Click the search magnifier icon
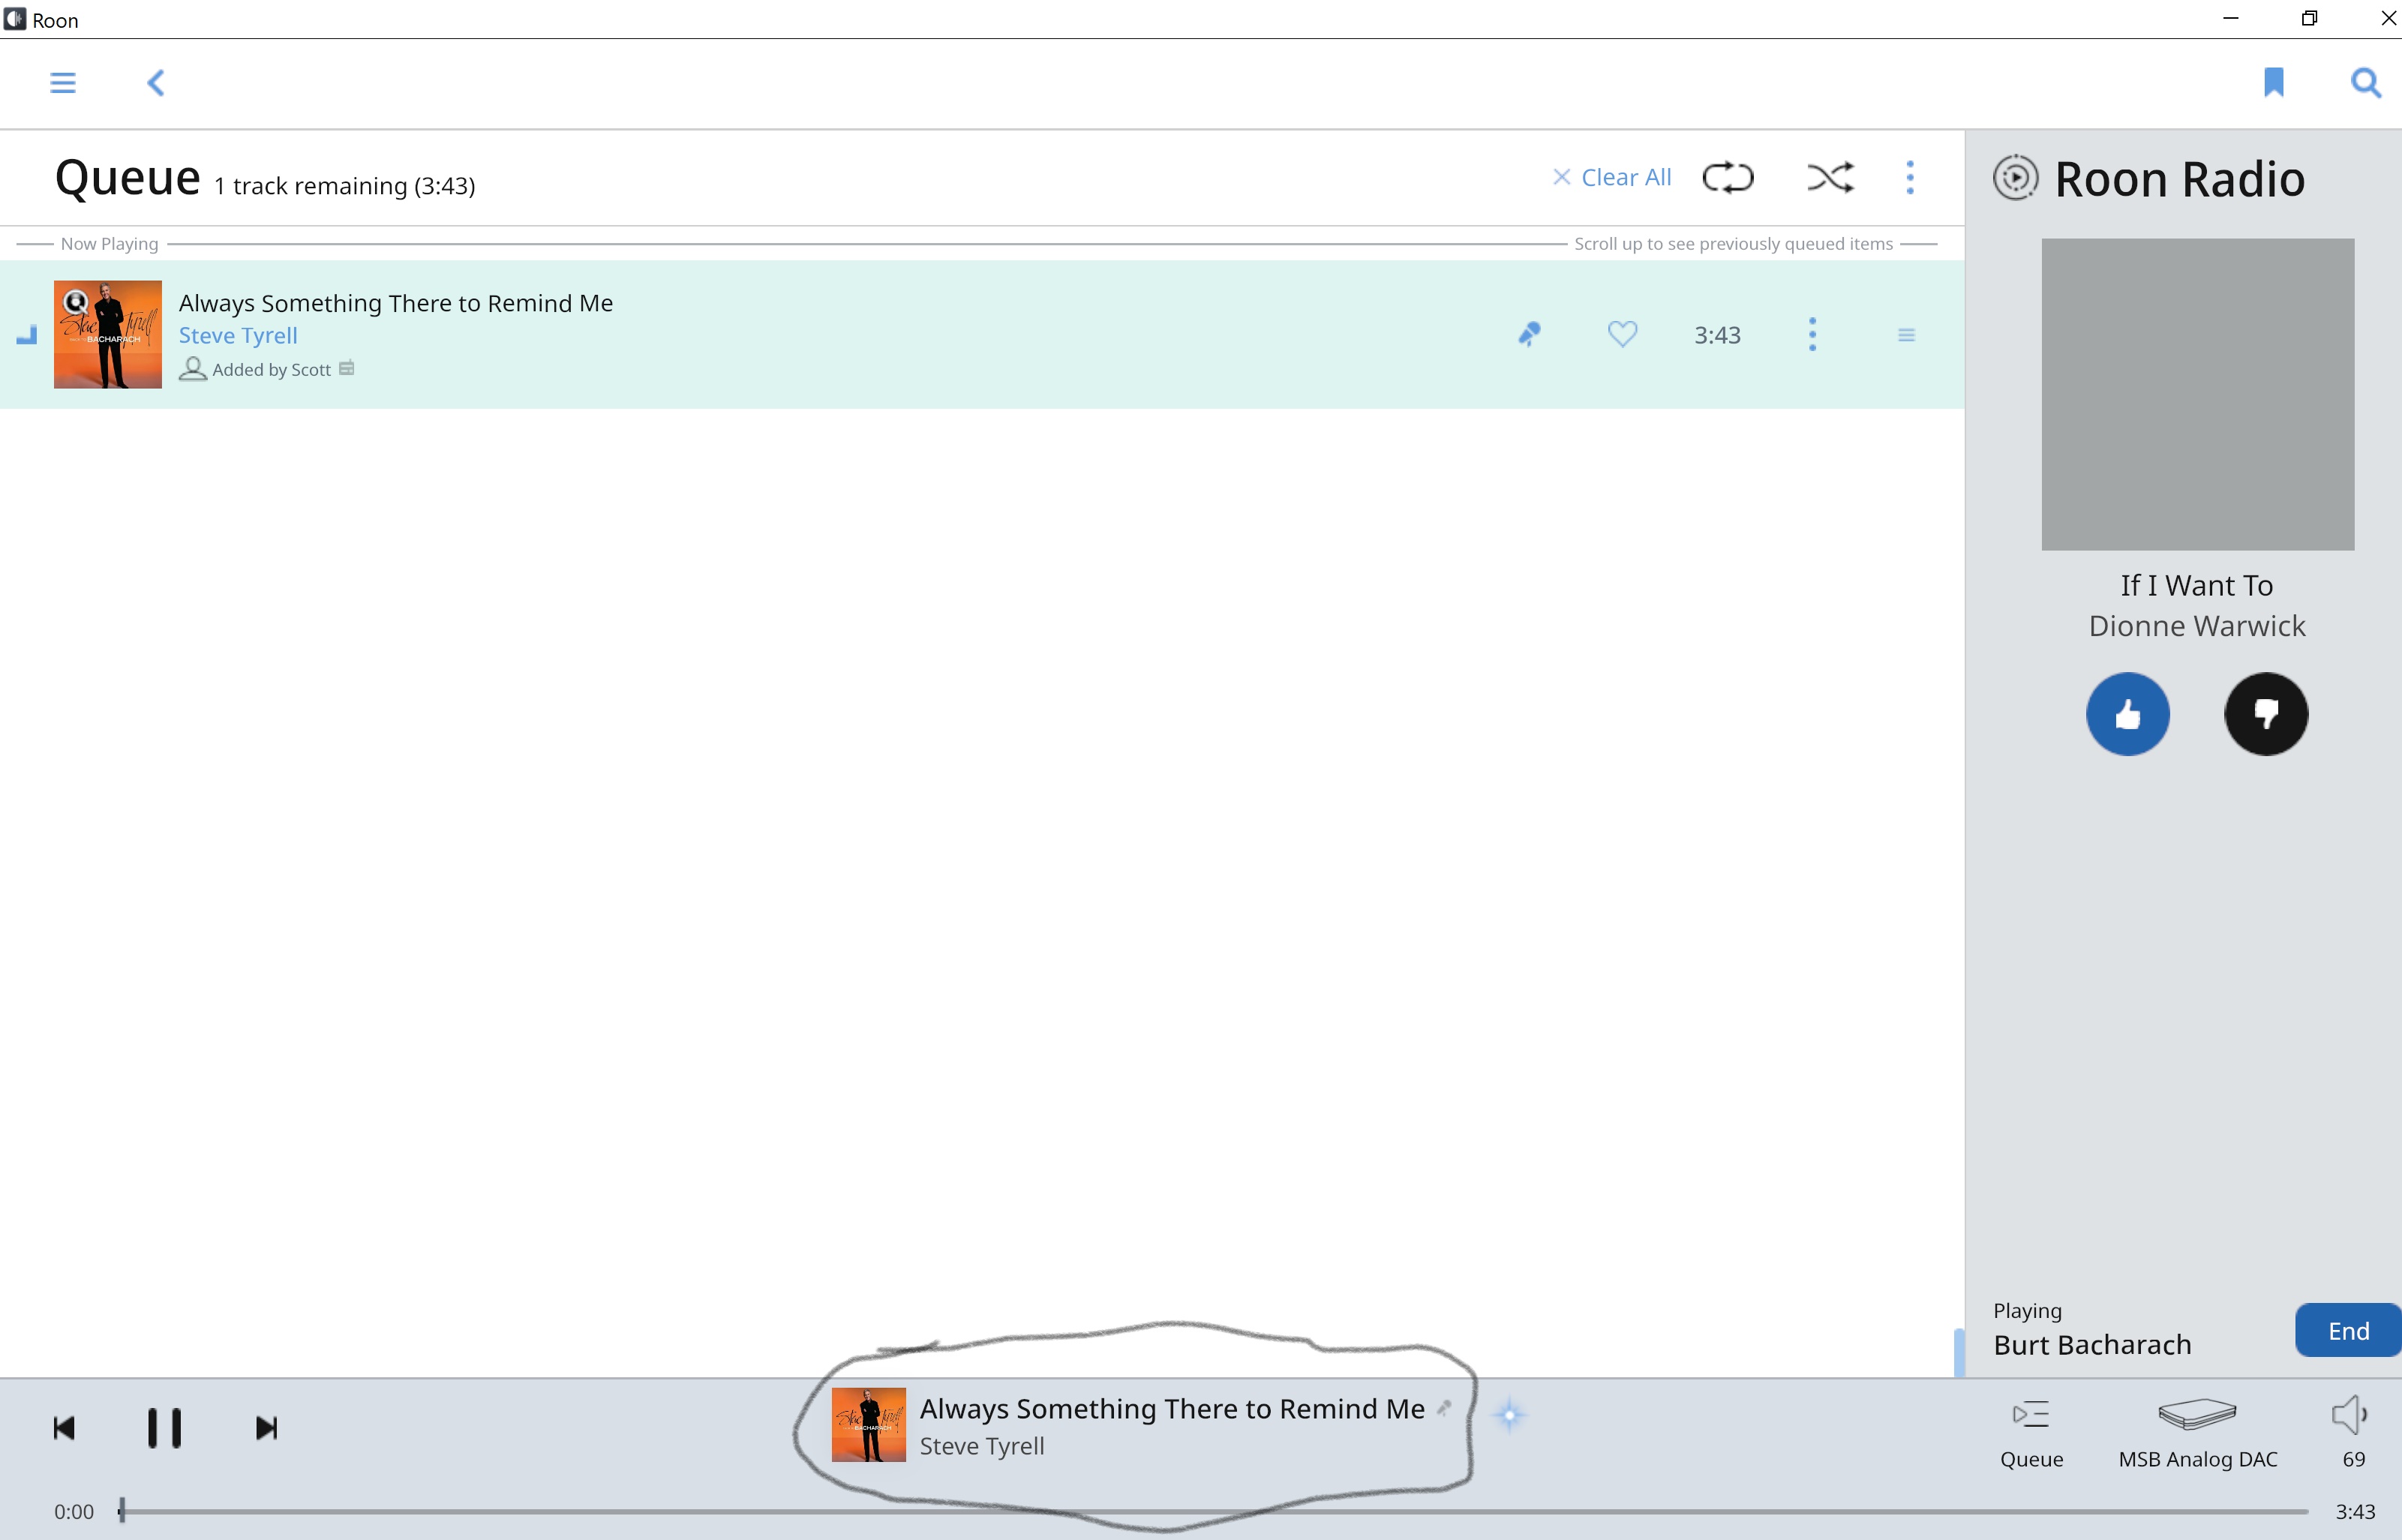The height and width of the screenshot is (1540, 2402). tap(2365, 82)
